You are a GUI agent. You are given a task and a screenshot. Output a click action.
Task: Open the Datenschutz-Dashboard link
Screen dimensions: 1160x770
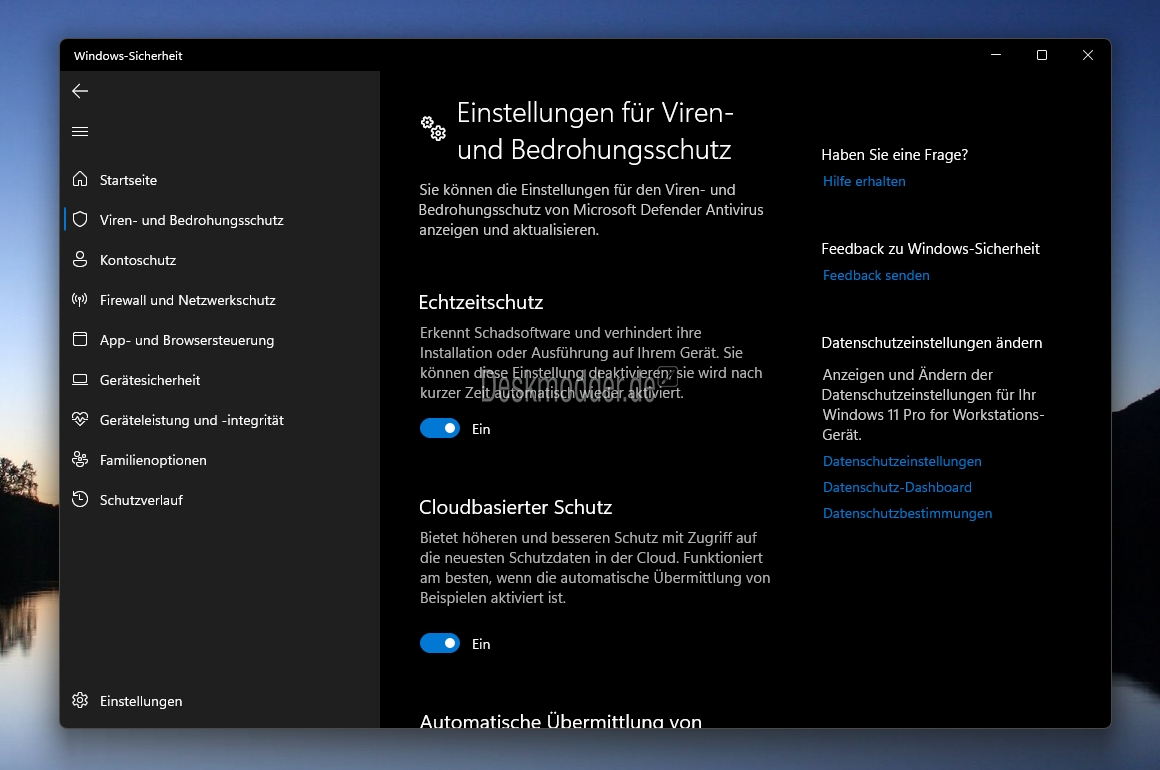[x=897, y=487]
